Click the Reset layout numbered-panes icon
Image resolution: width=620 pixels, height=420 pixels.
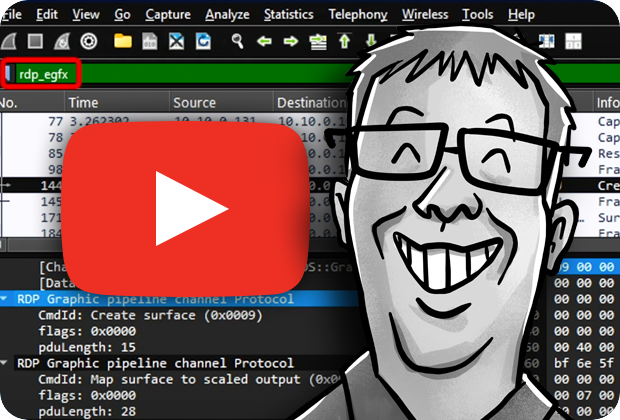[573, 41]
